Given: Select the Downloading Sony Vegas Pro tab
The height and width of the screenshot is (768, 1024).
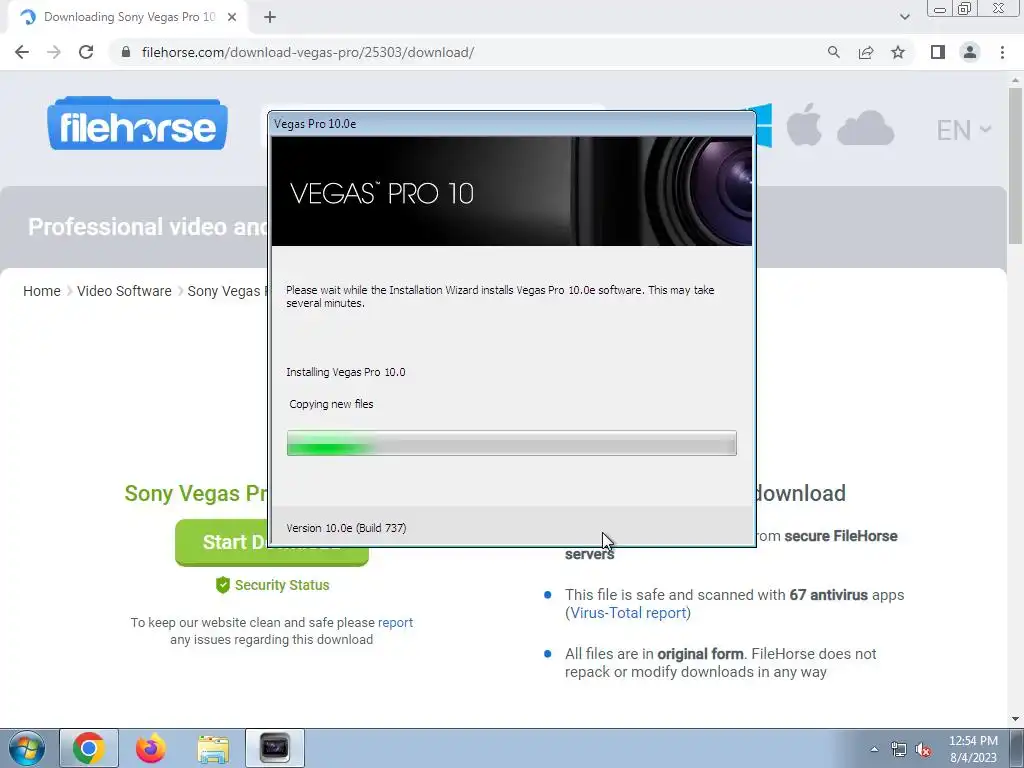Looking at the screenshot, I should [x=127, y=17].
